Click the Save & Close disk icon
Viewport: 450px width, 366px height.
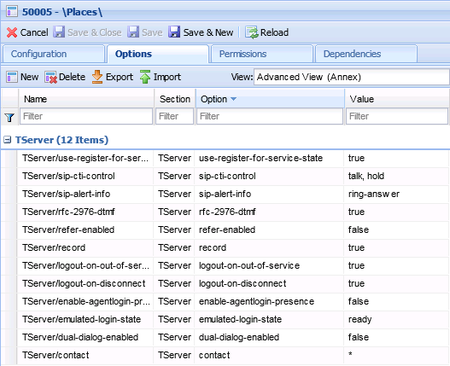coord(59,32)
